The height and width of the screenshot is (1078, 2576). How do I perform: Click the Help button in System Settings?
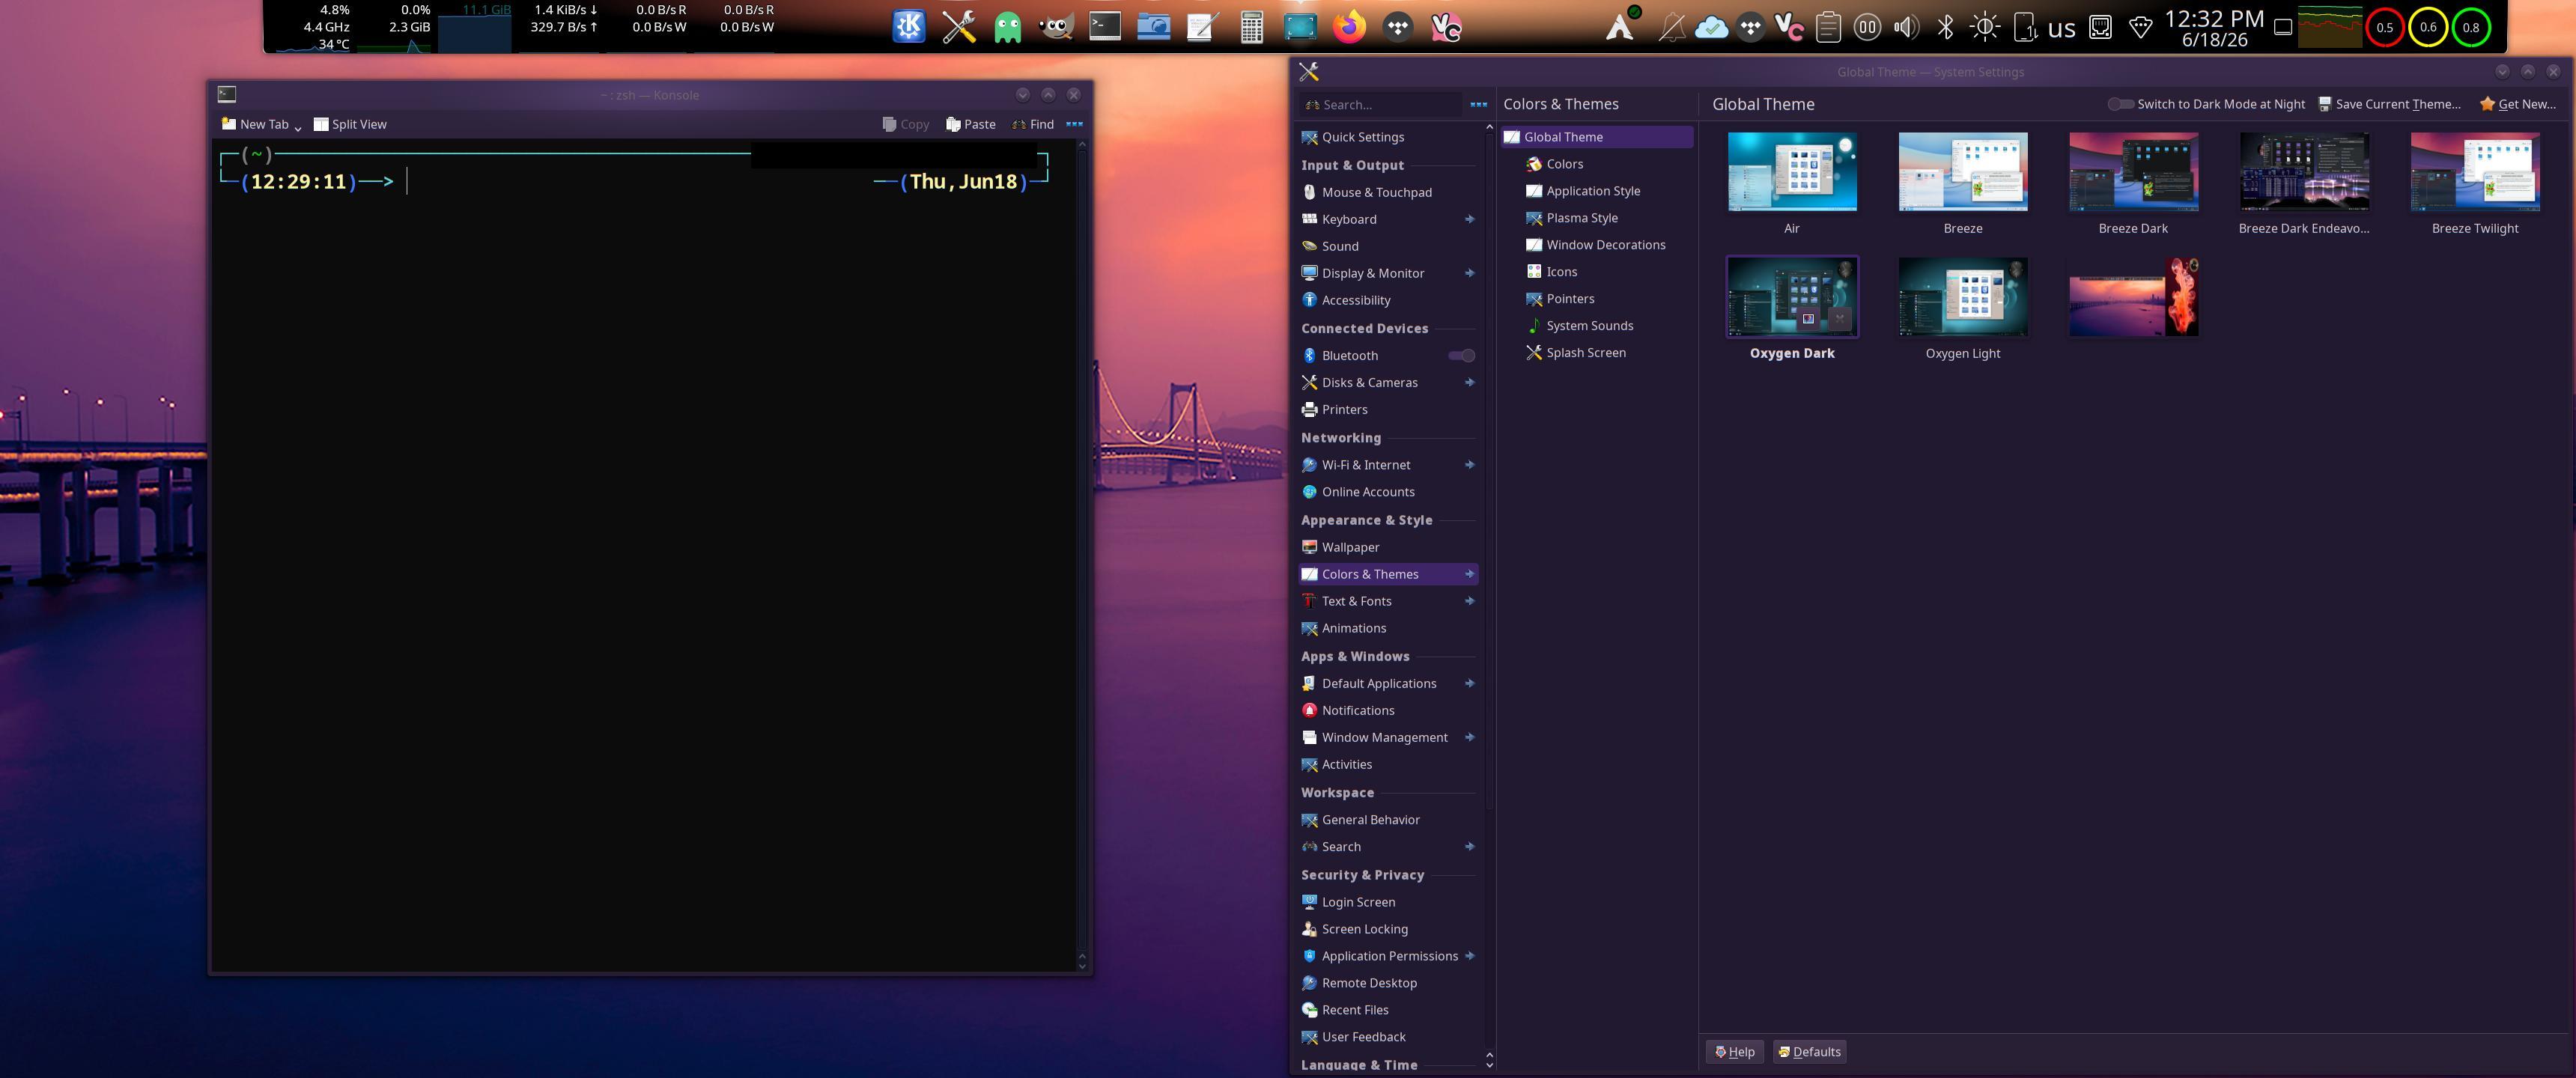pyautogui.click(x=1734, y=1051)
